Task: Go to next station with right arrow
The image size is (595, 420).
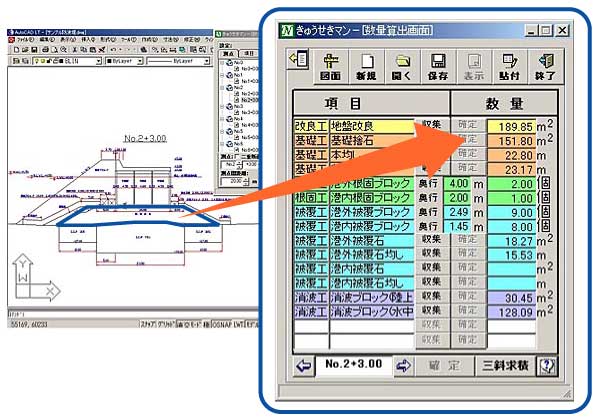Action: tap(403, 366)
